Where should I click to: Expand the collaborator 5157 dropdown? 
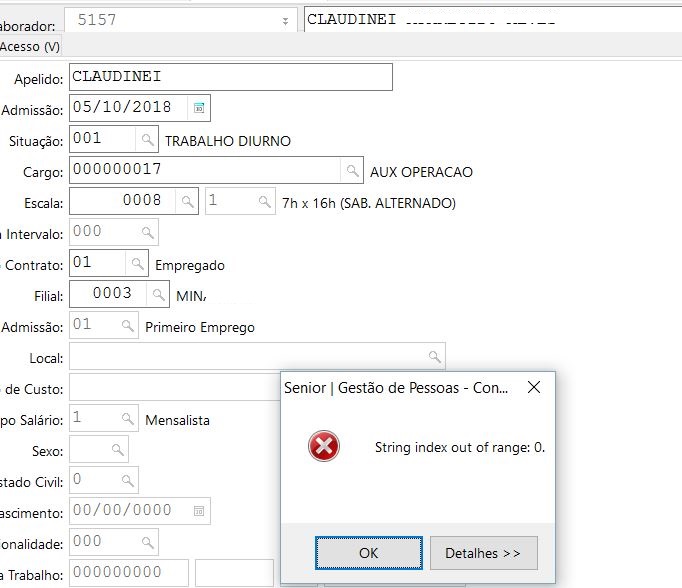[x=285, y=21]
